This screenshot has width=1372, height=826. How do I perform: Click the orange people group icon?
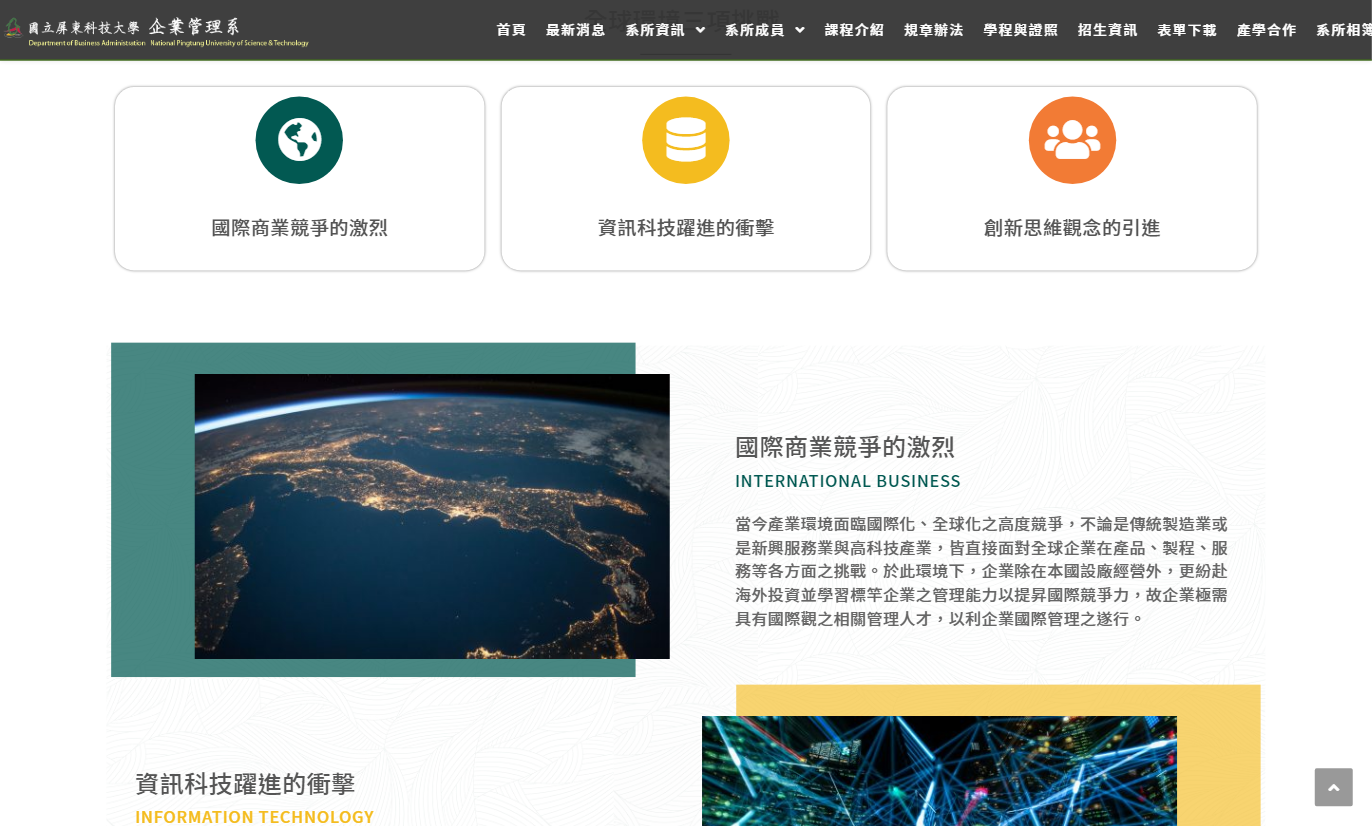[x=1072, y=140]
